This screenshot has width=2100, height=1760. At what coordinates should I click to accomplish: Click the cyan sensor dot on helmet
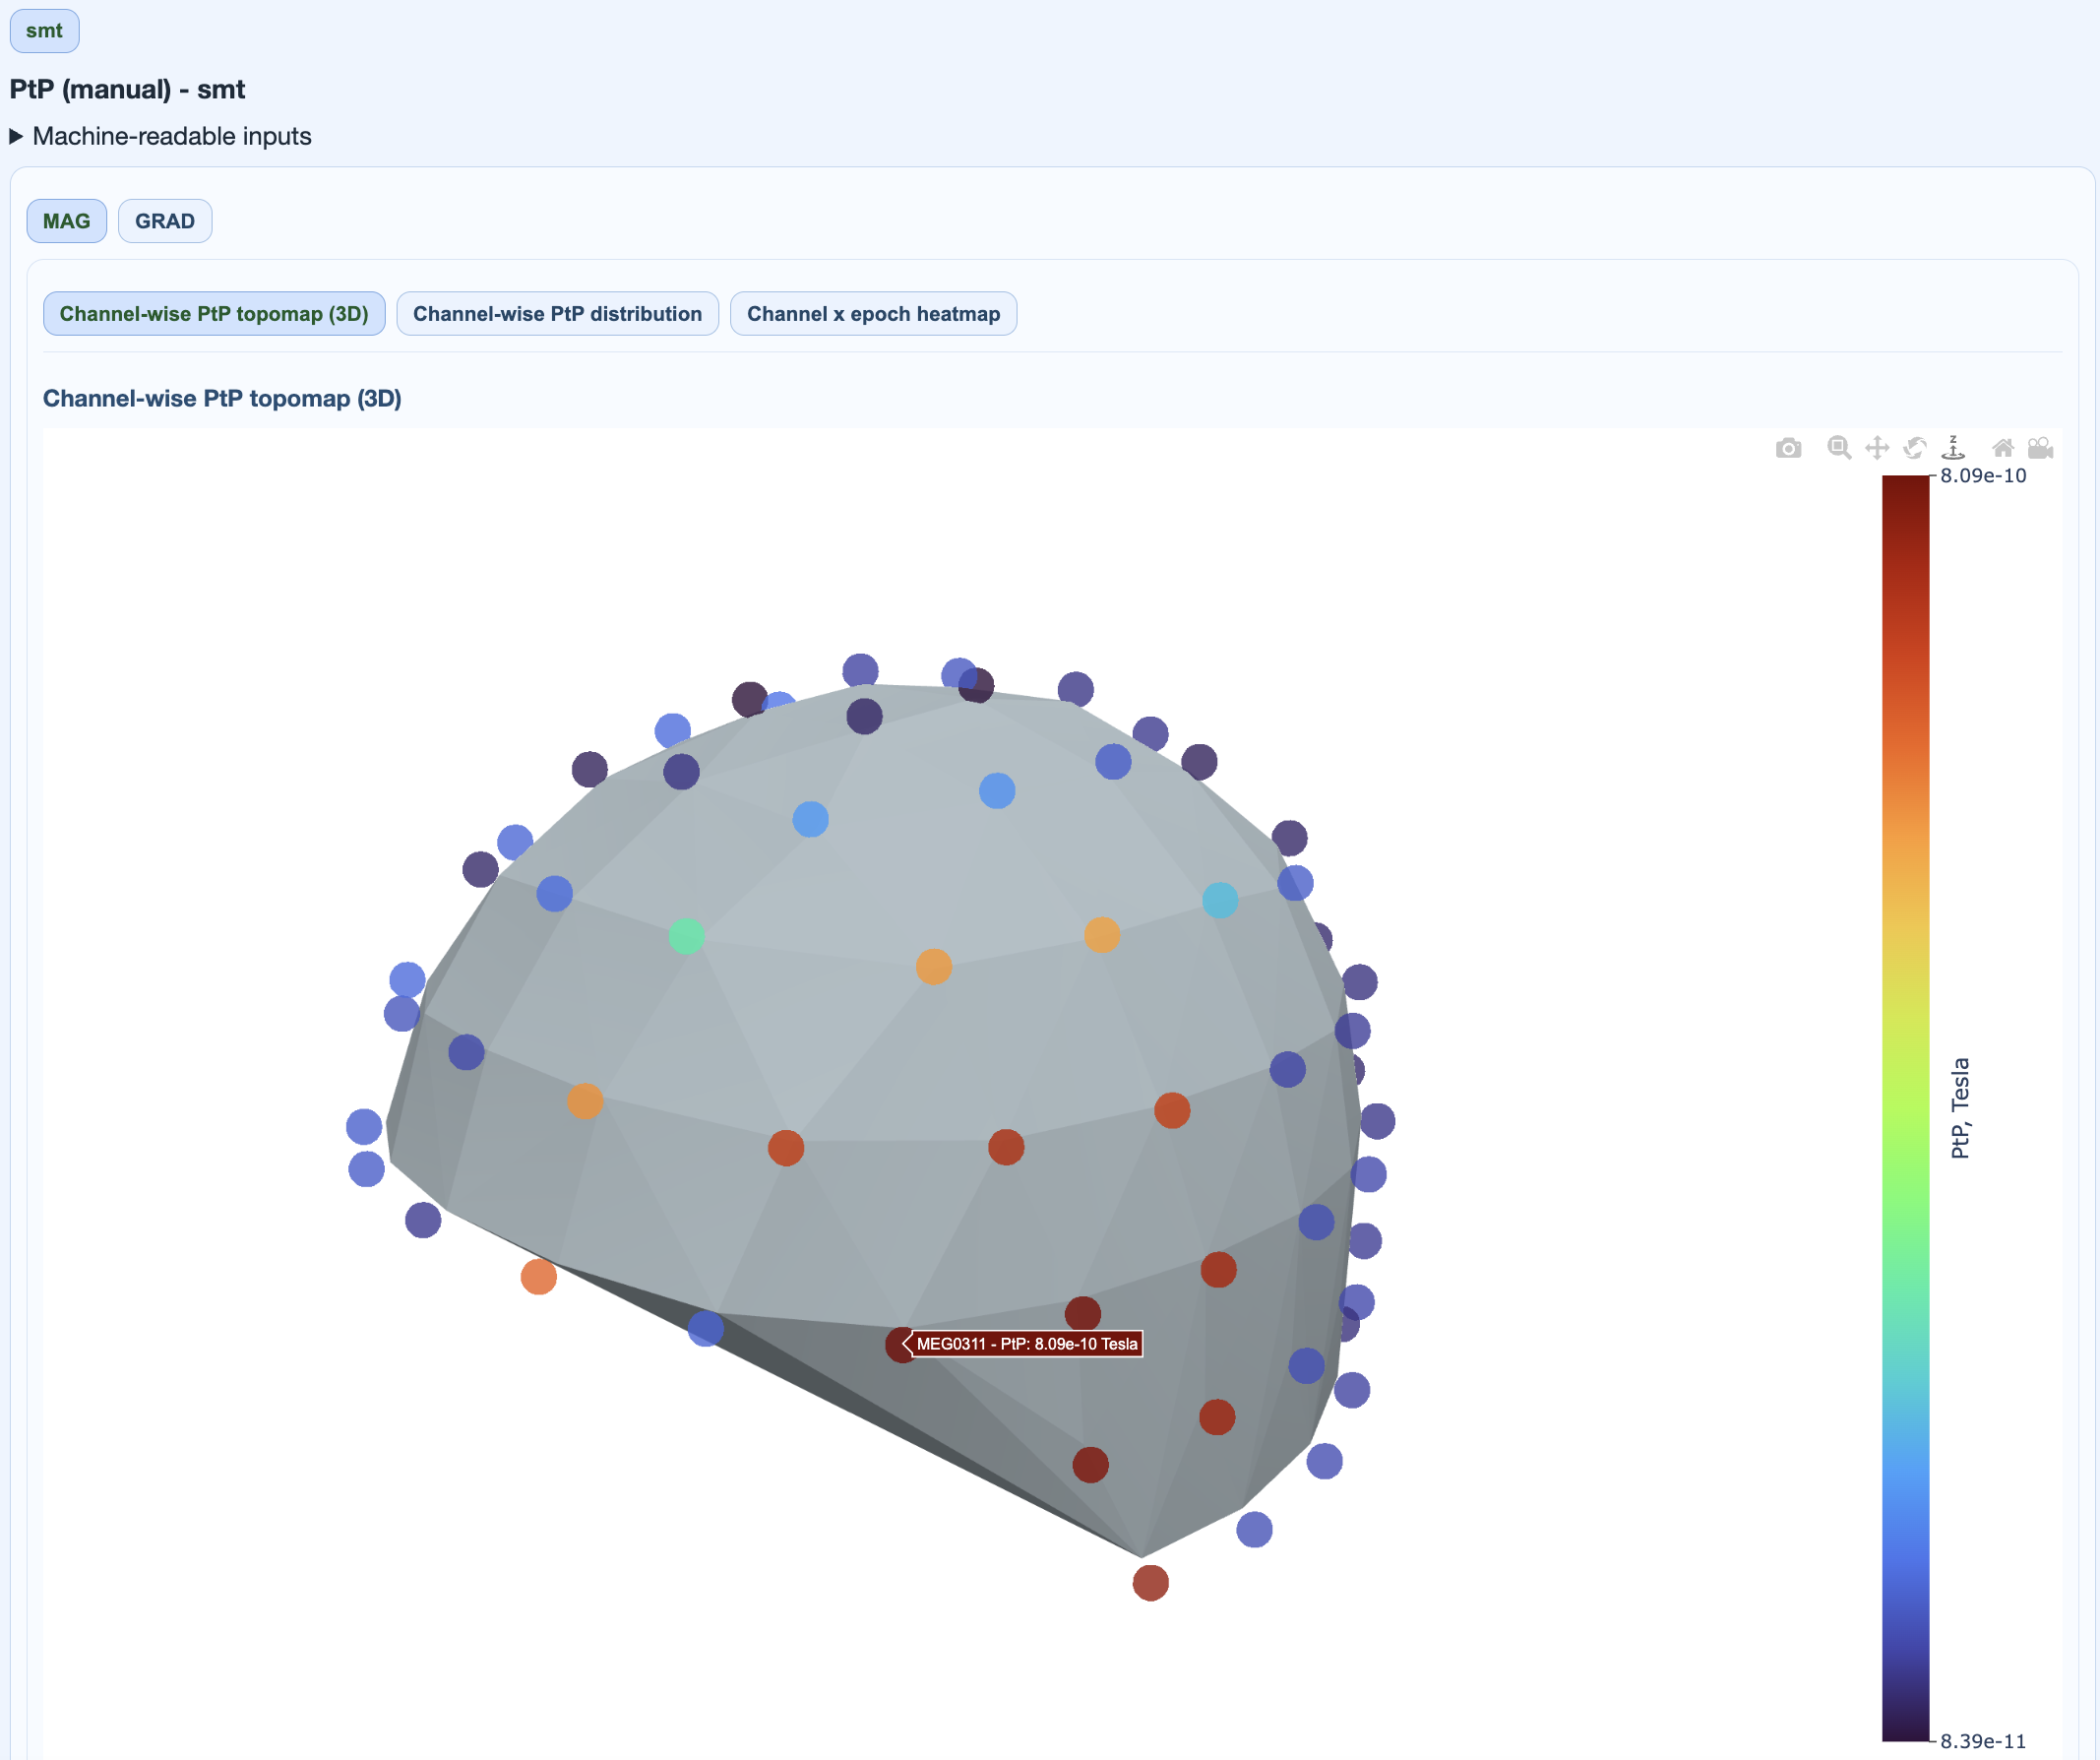click(1220, 901)
